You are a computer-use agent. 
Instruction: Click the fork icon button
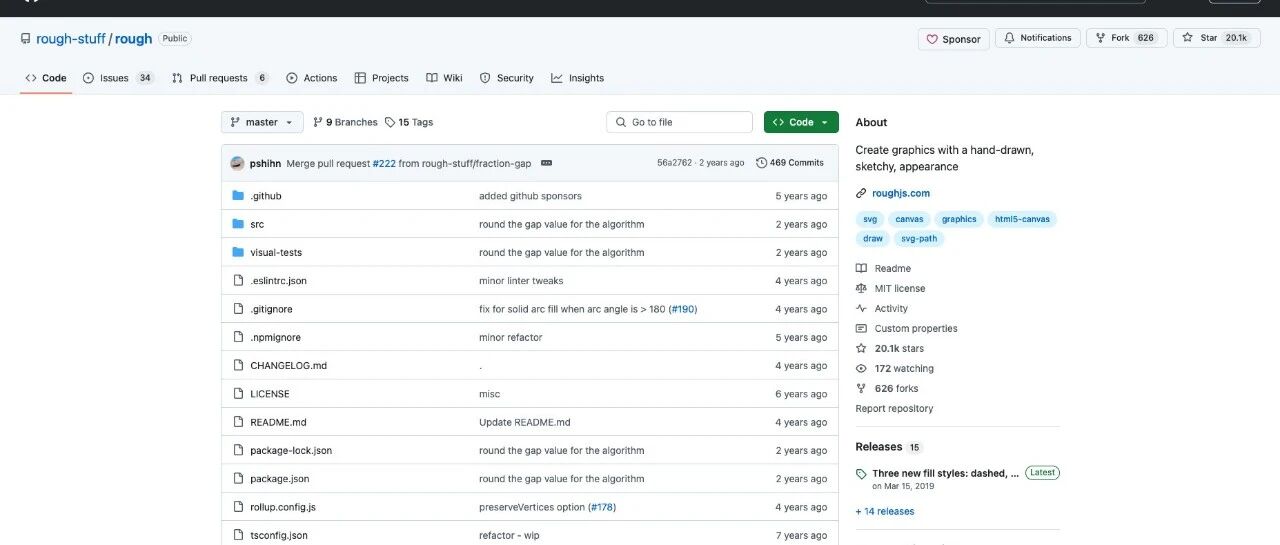click(1100, 38)
